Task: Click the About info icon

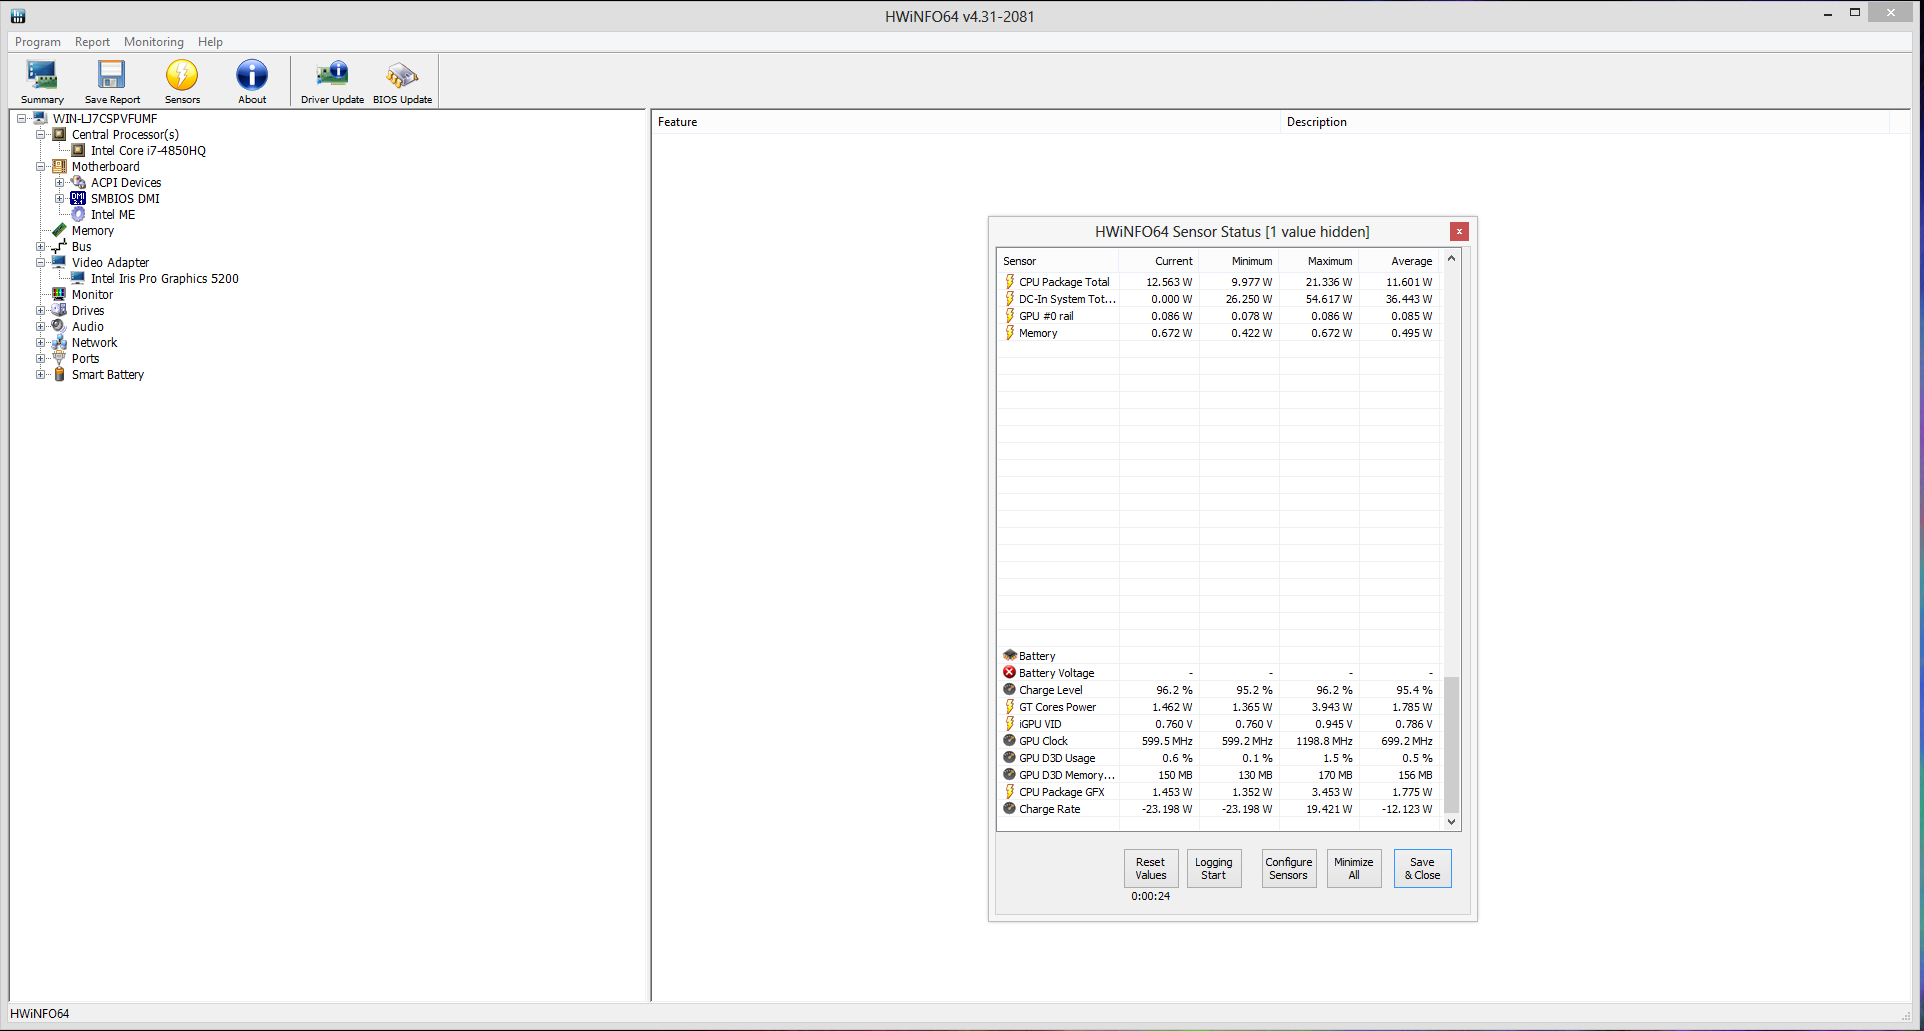Action: [252, 75]
